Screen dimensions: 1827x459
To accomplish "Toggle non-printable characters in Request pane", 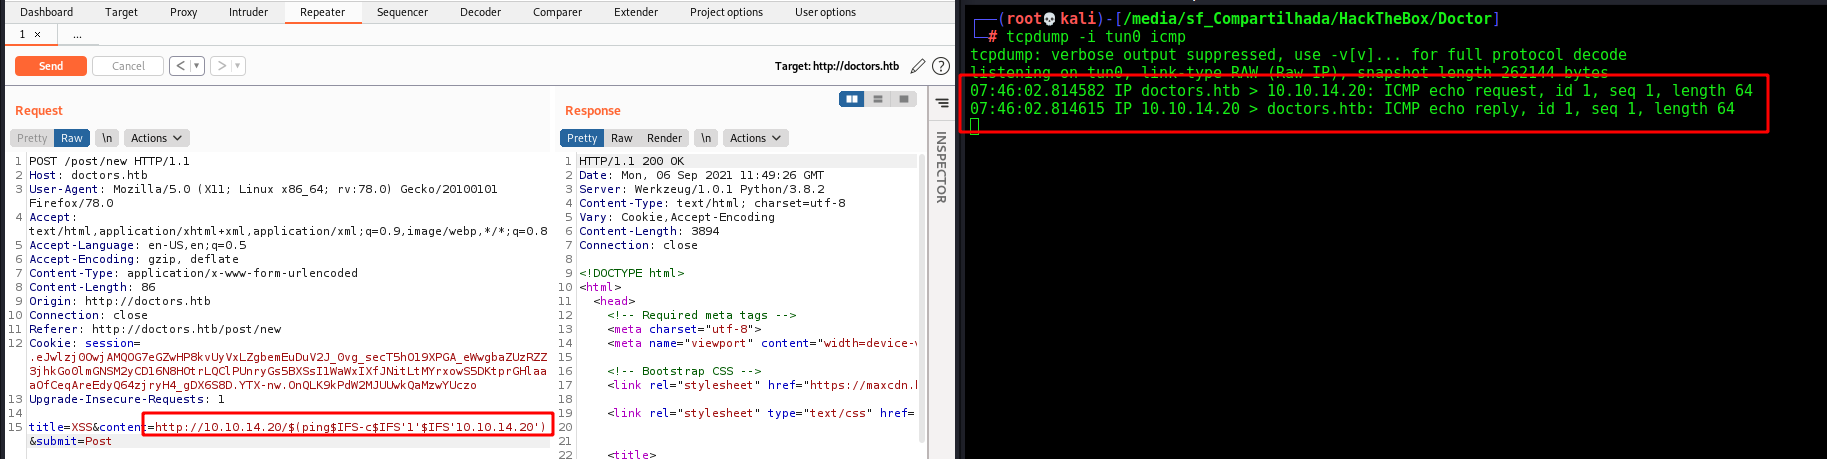I will [107, 138].
